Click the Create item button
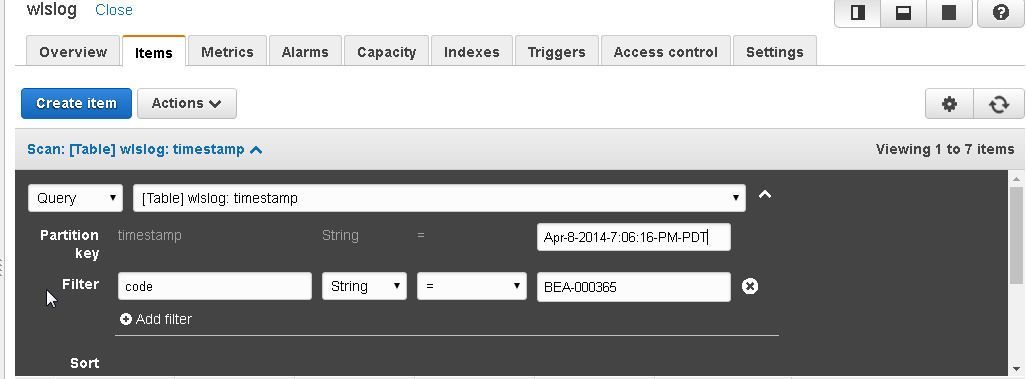Image resolution: width=1026 pixels, height=379 pixels. (x=77, y=103)
